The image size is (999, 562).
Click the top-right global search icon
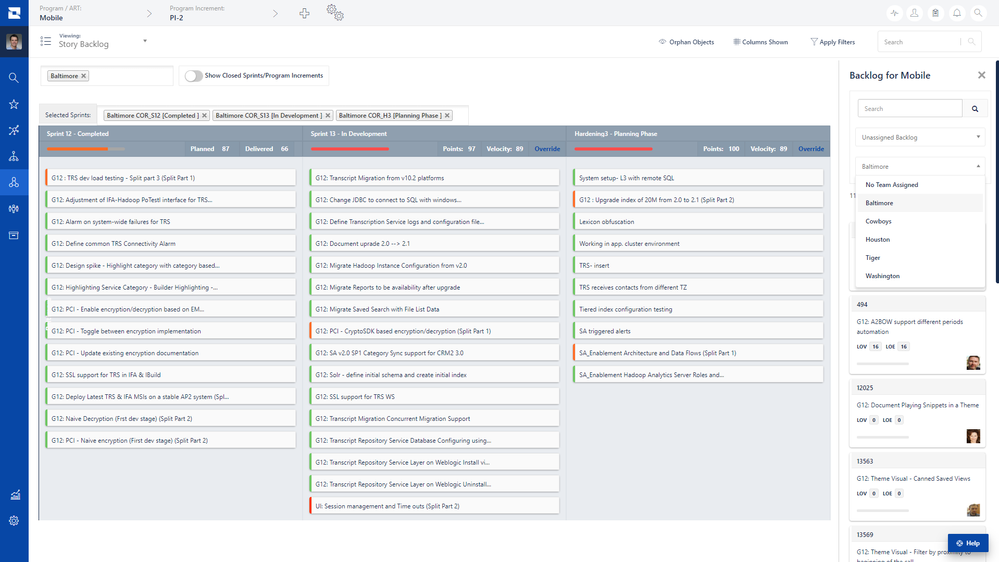click(978, 13)
